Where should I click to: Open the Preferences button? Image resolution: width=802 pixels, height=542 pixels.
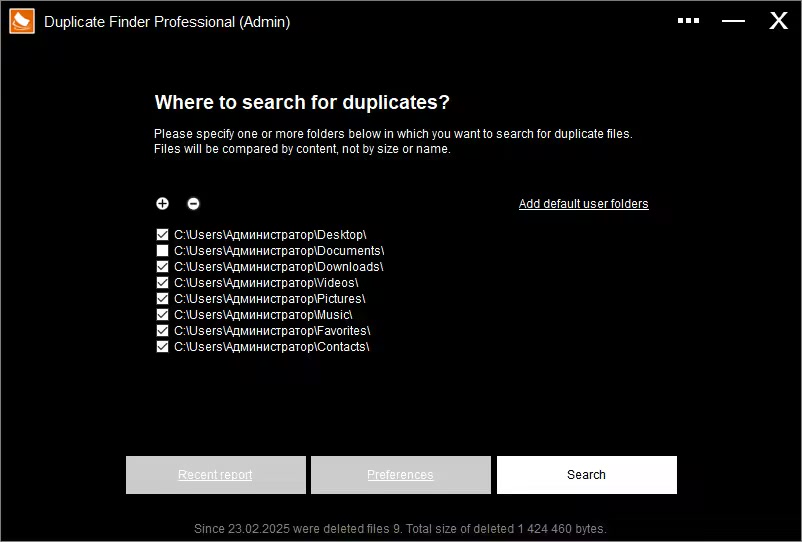tap(400, 475)
